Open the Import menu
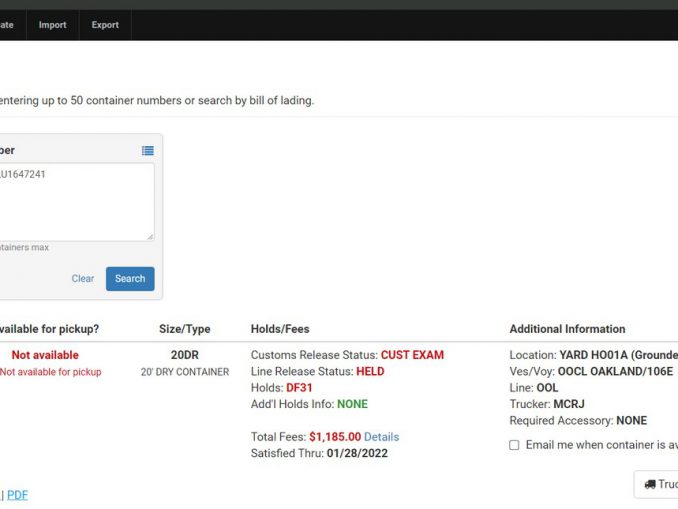 52,25
